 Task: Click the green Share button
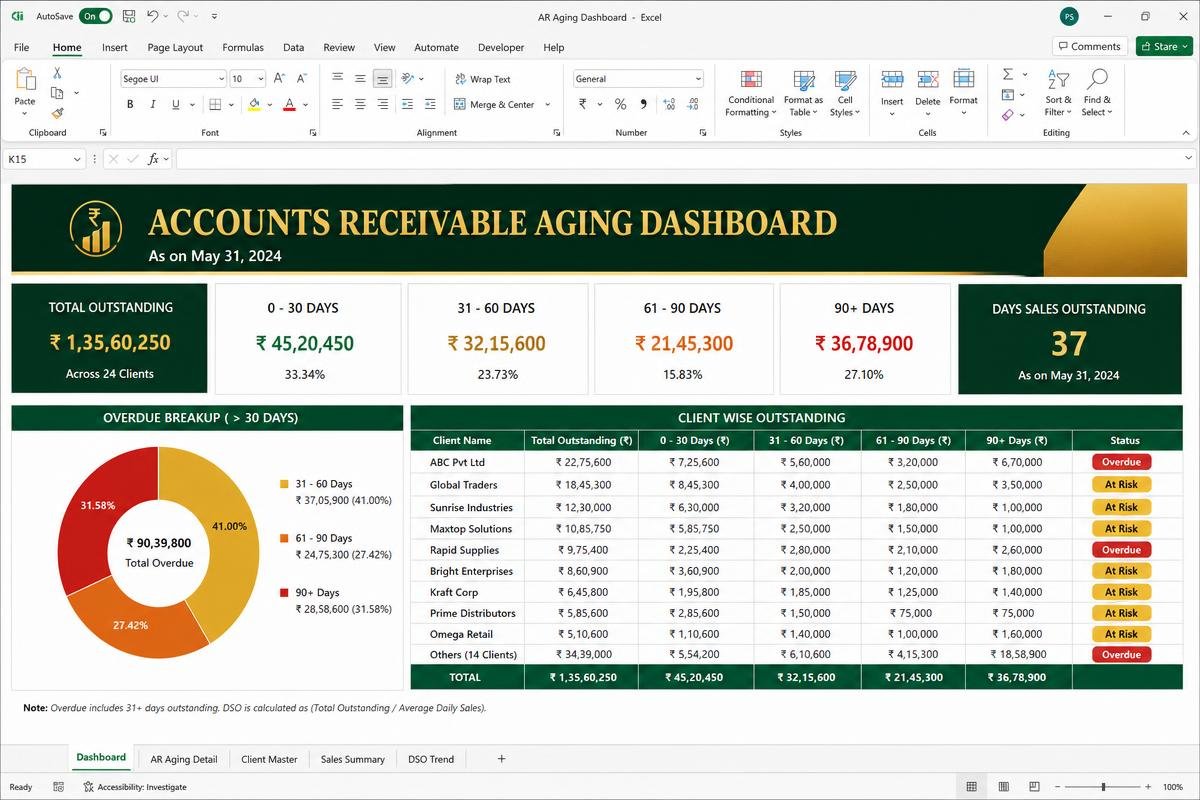(x=1164, y=46)
